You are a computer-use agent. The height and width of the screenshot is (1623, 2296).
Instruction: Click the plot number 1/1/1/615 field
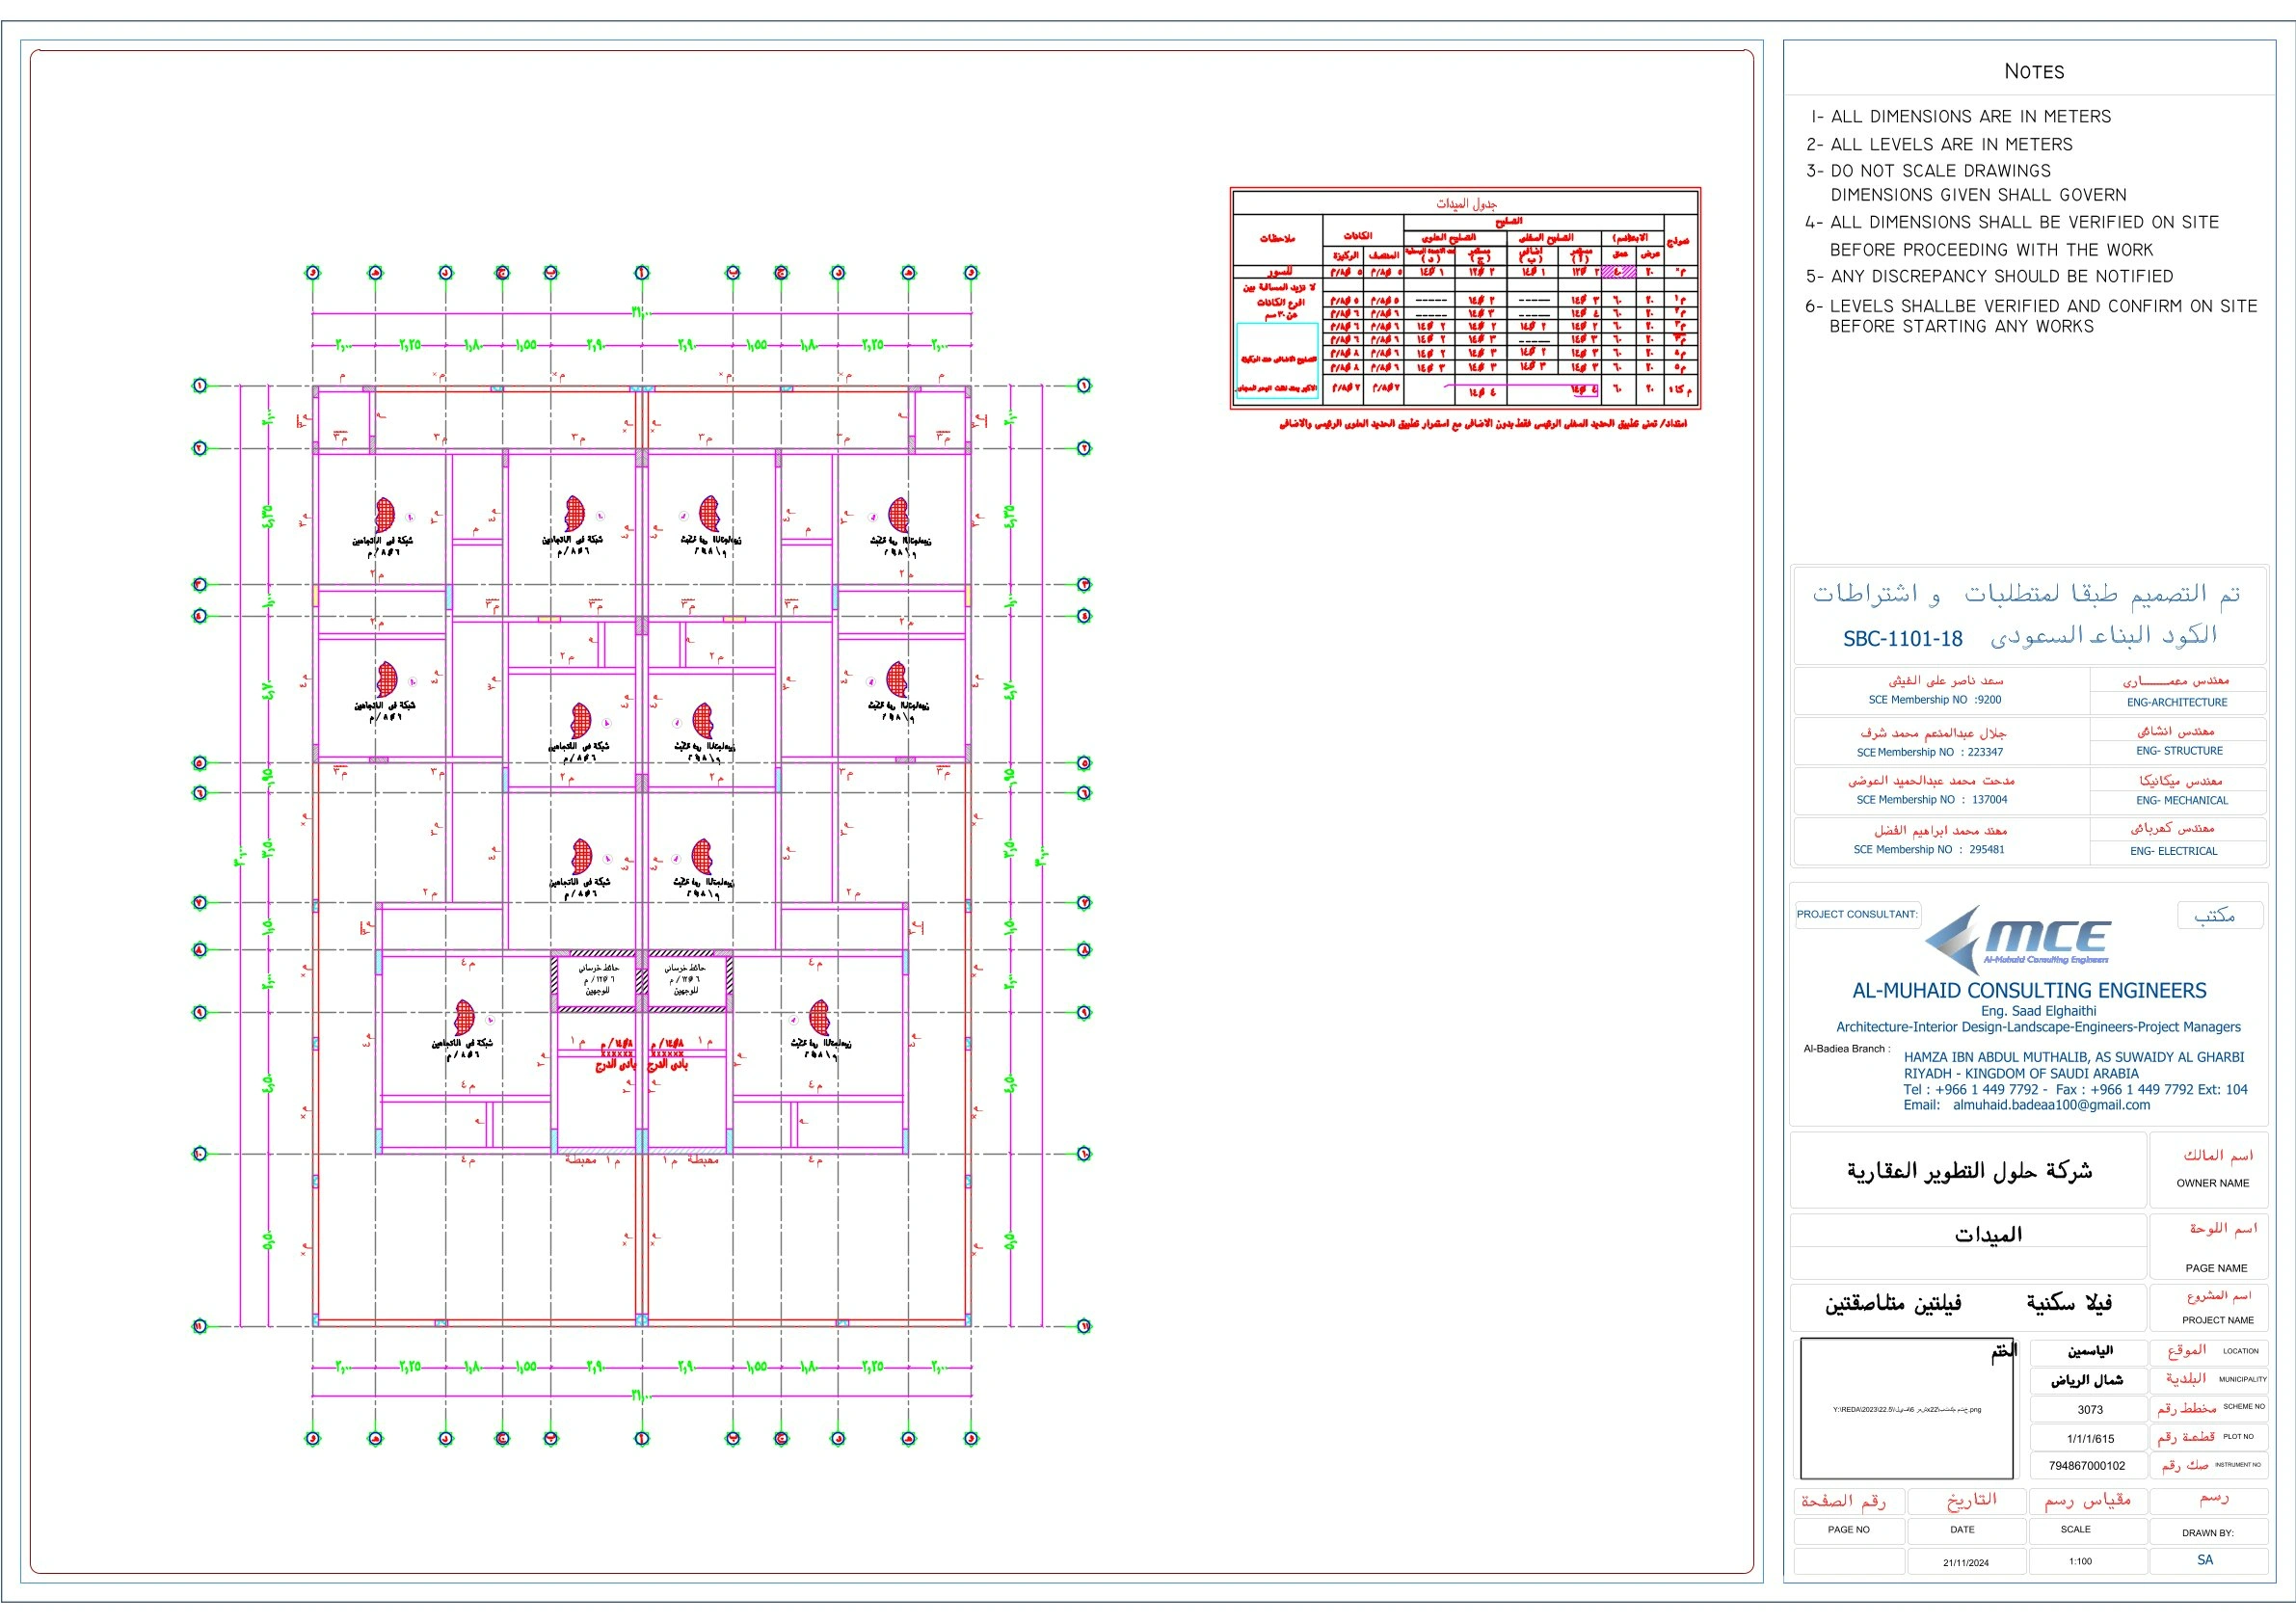tap(2090, 1439)
